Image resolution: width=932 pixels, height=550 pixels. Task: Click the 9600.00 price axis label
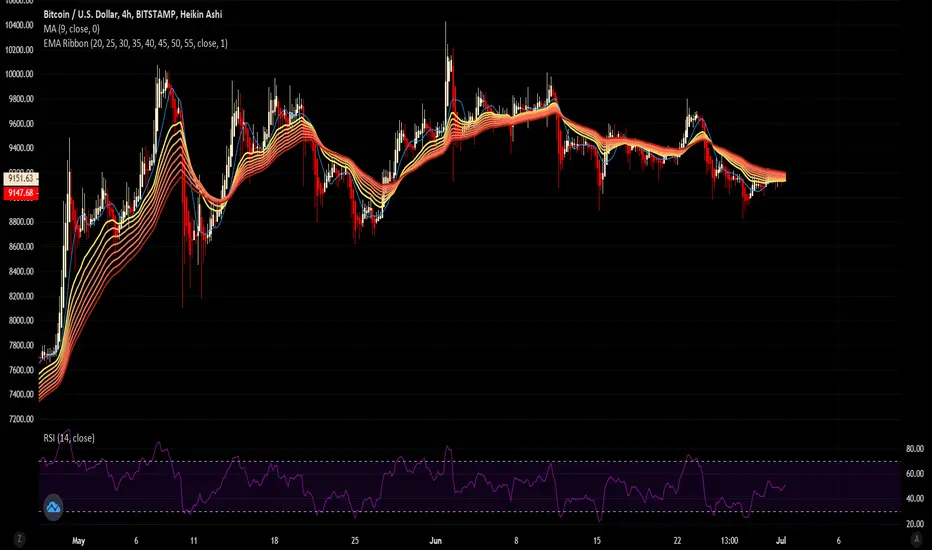pyautogui.click(x=21, y=124)
